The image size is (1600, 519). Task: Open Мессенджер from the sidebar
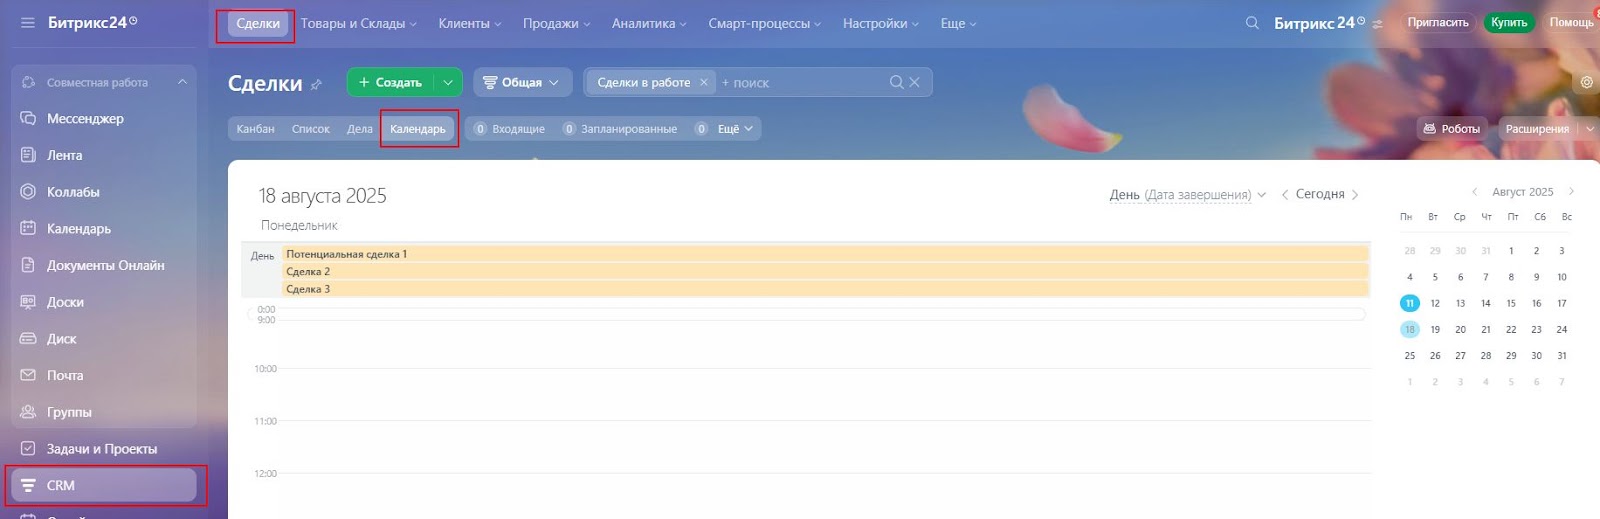coord(85,118)
